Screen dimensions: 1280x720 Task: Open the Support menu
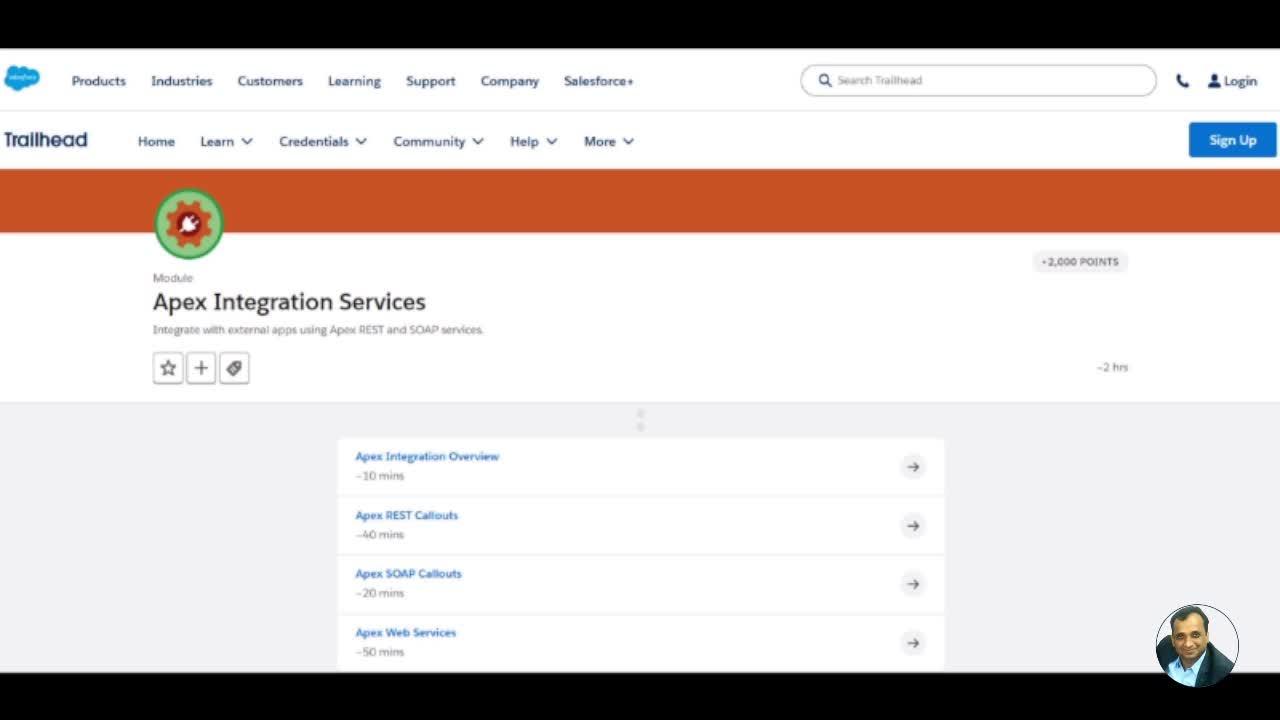coord(431,81)
